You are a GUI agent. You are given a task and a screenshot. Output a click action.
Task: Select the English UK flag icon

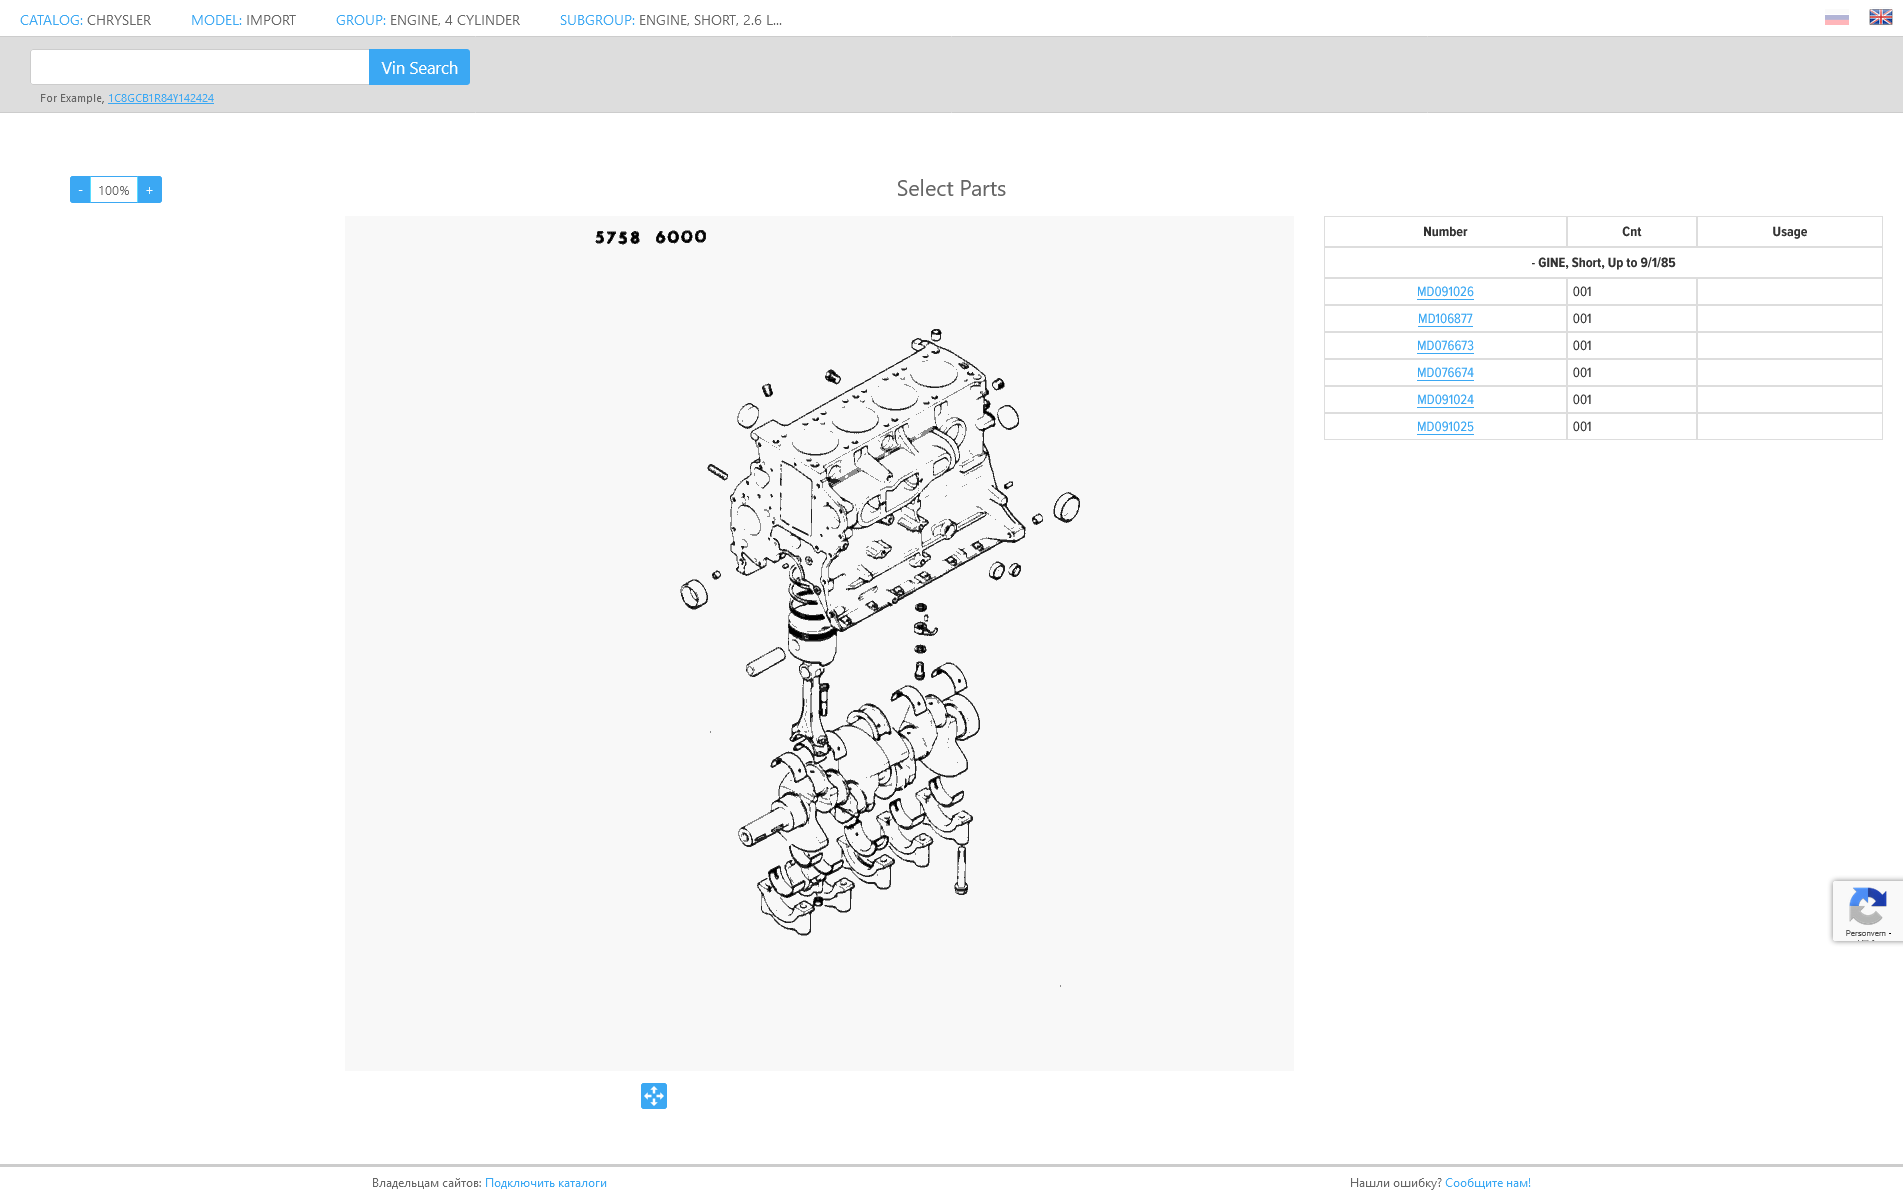click(x=1880, y=17)
